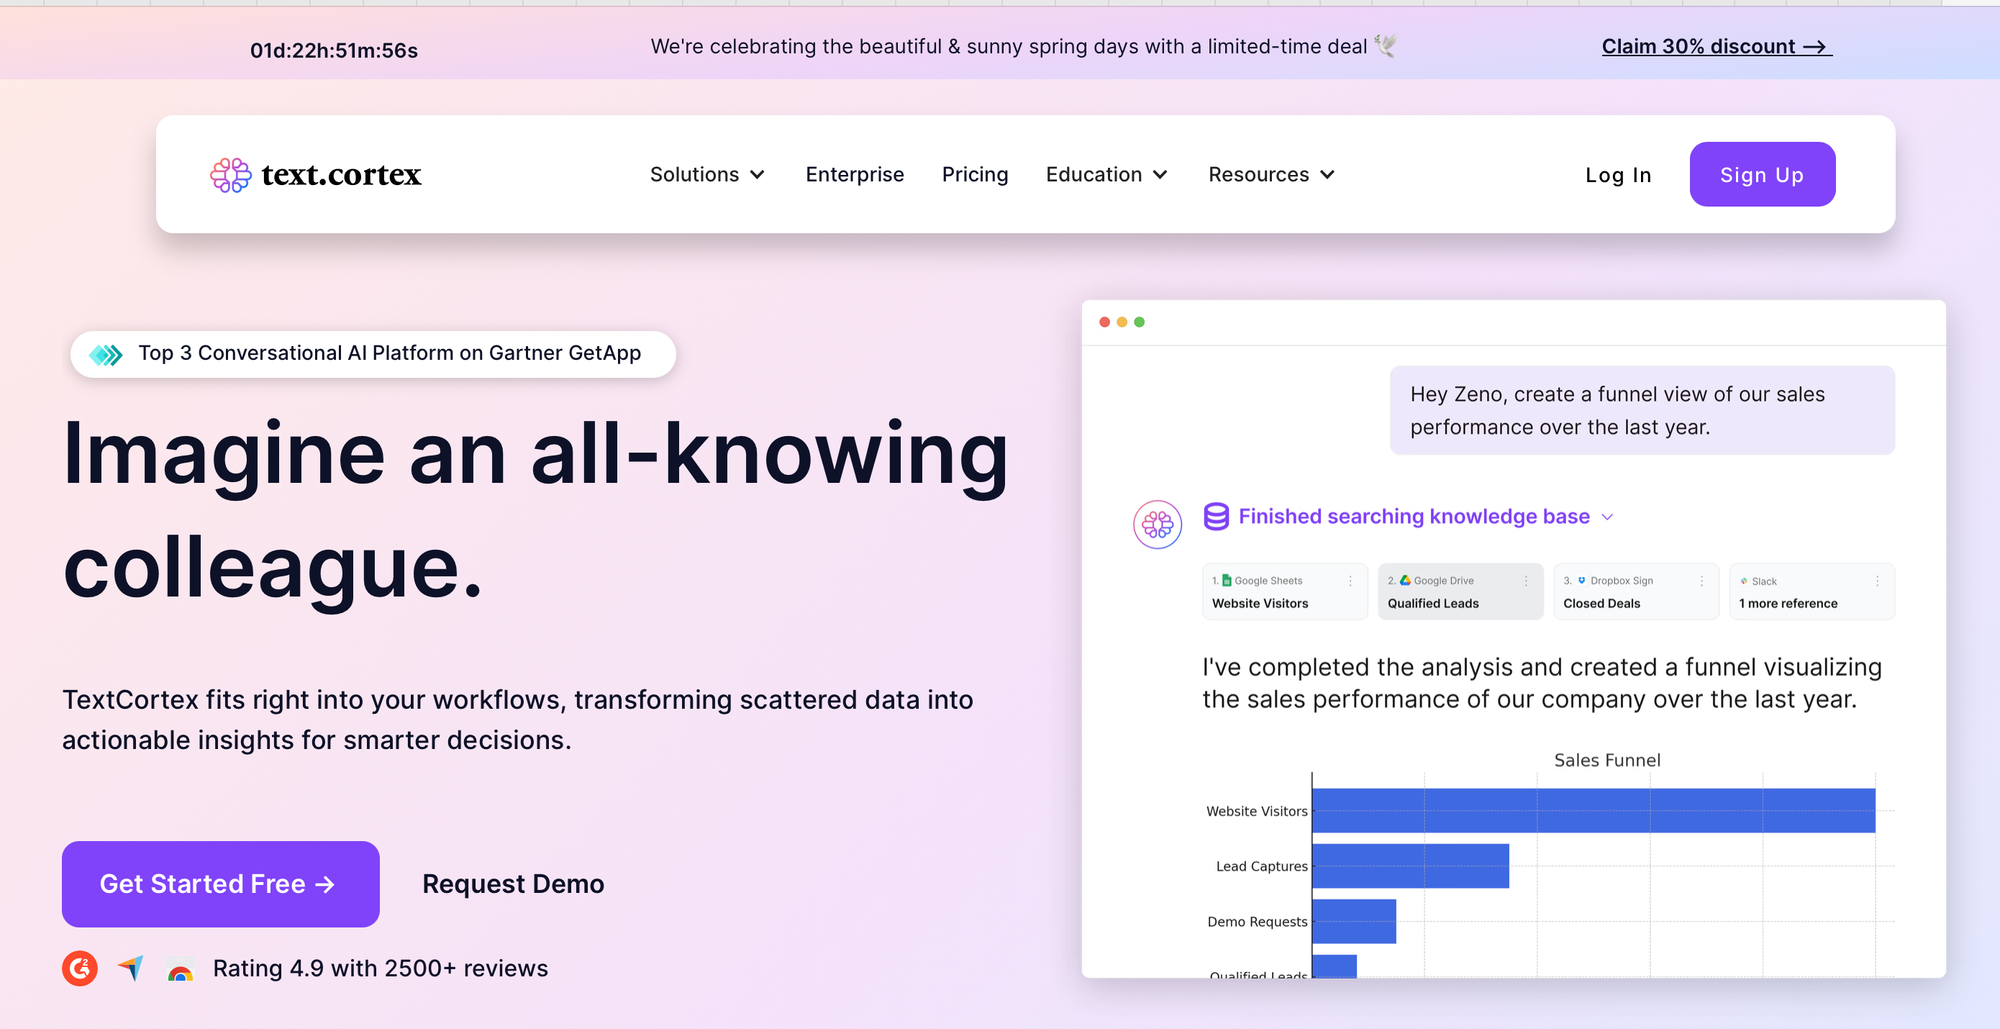
Task: Click the Website Visitors bar in the chart
Action: 1594,811
